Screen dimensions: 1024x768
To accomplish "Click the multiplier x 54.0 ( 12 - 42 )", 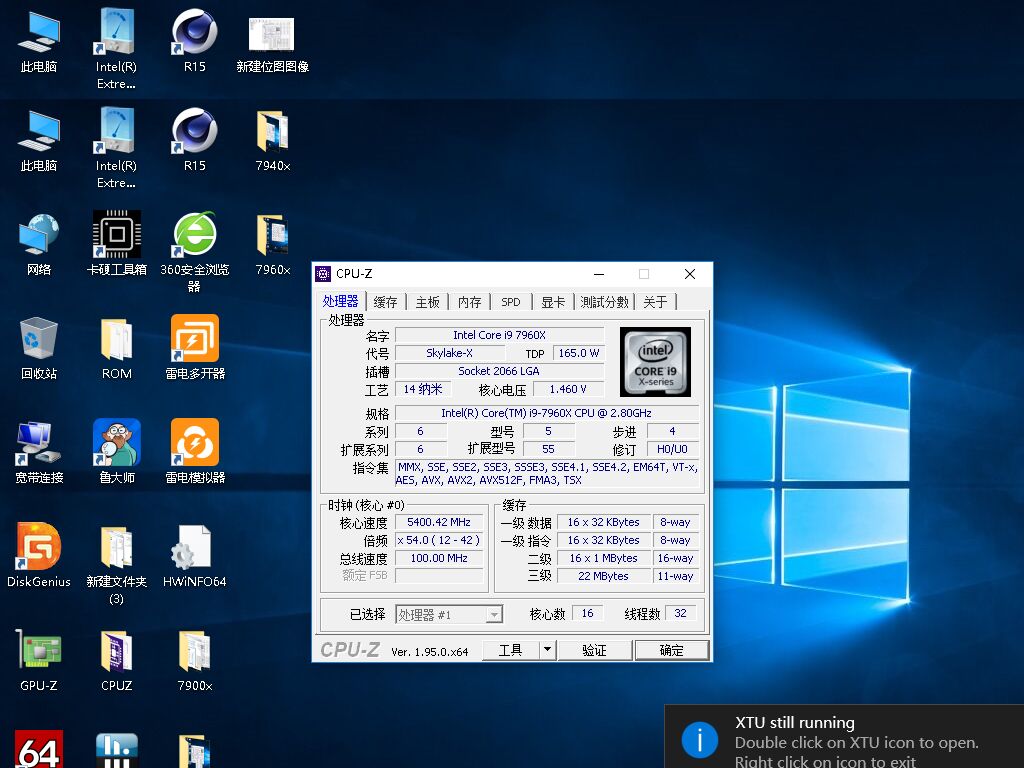I will (x=439, y=540).
